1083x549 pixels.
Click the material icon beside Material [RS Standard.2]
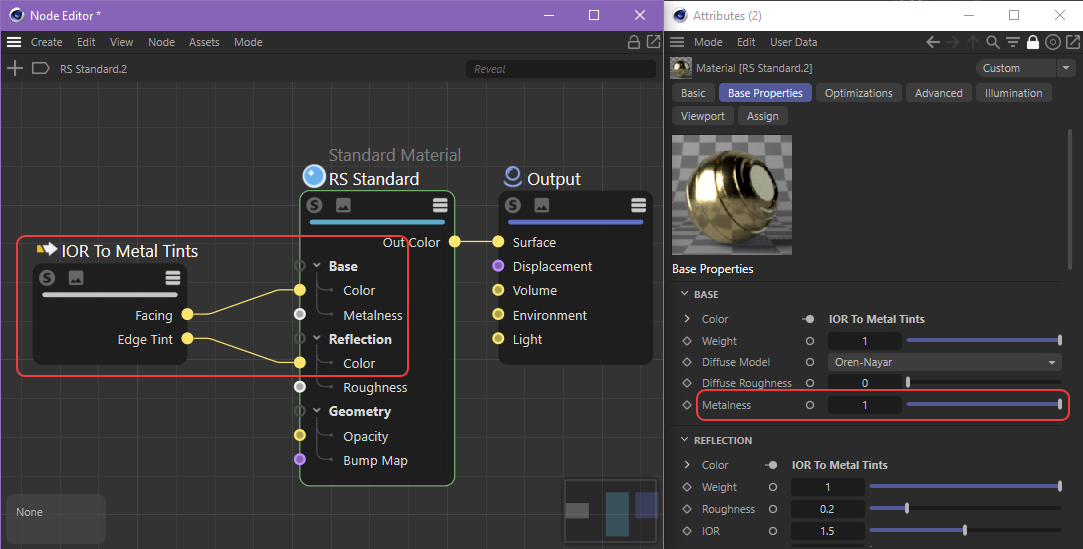[x=681, y=68]
